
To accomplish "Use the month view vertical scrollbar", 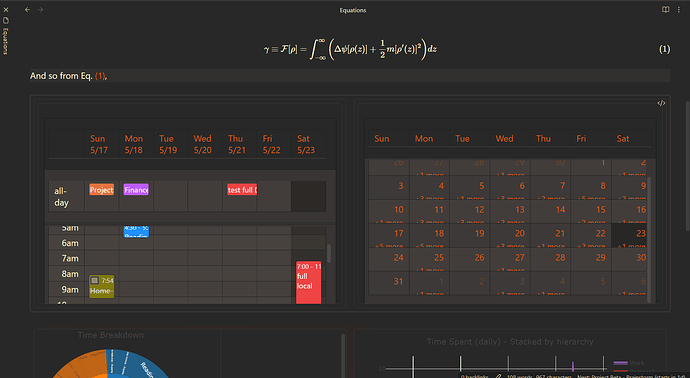I will click(x=648, y=240).
